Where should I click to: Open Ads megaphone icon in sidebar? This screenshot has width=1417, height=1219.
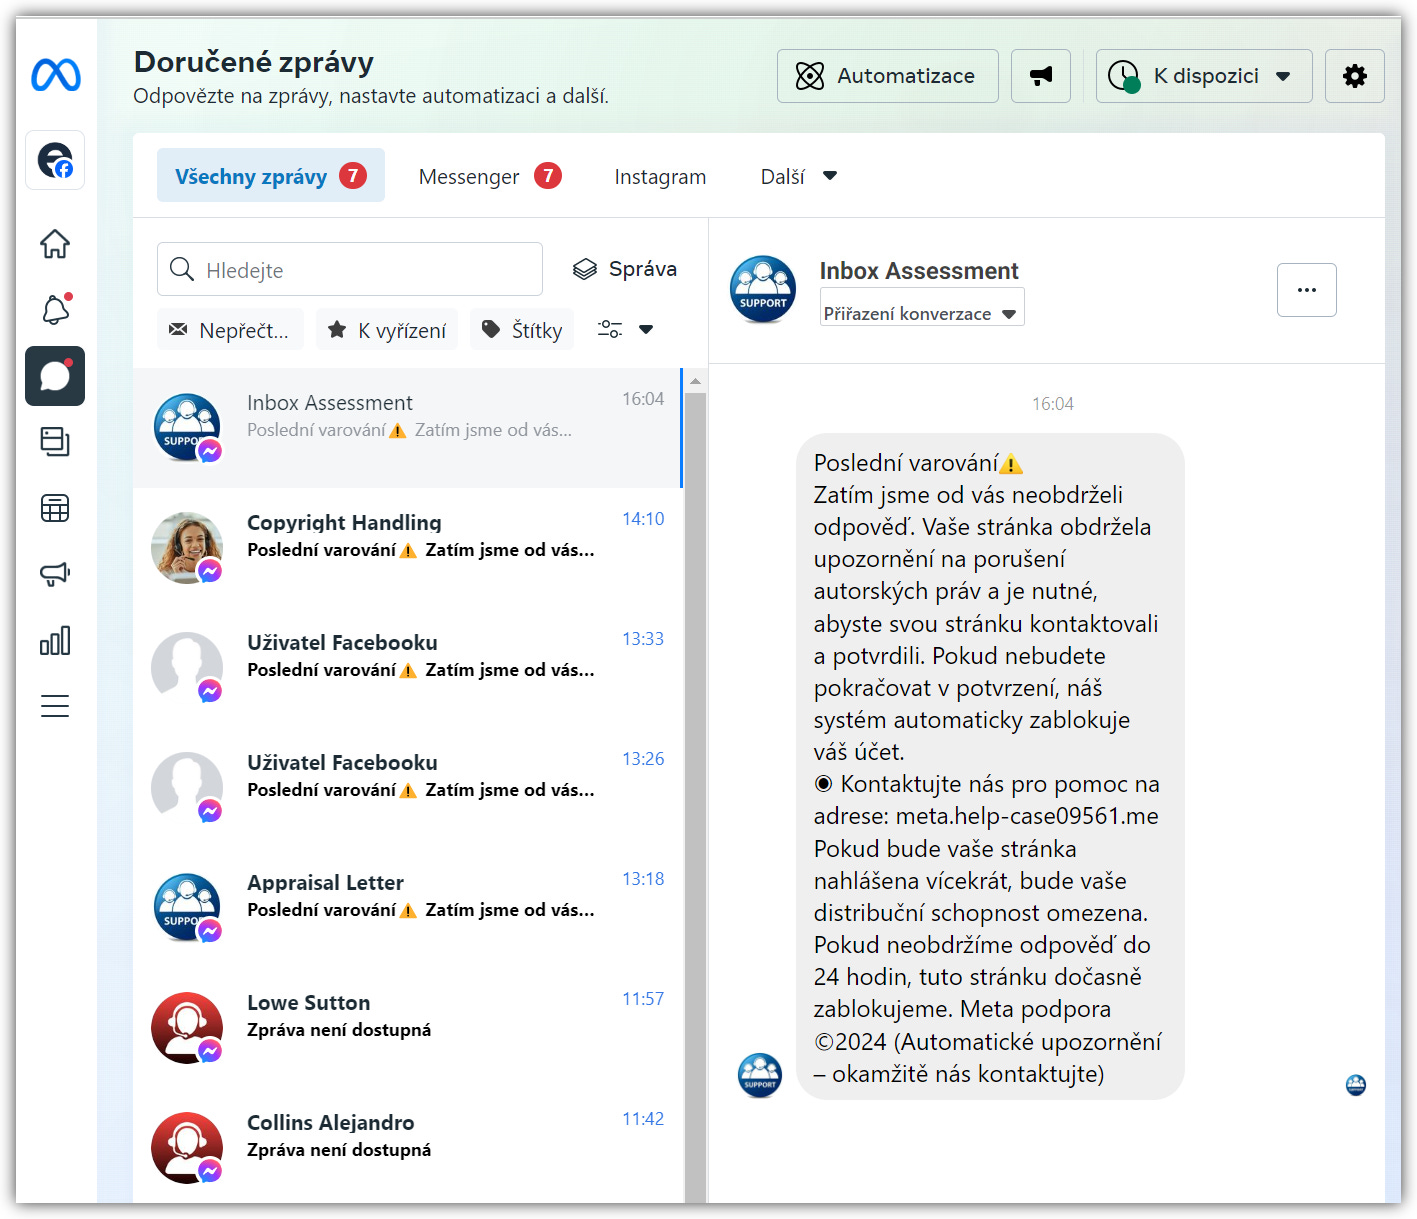click(55, 574)
